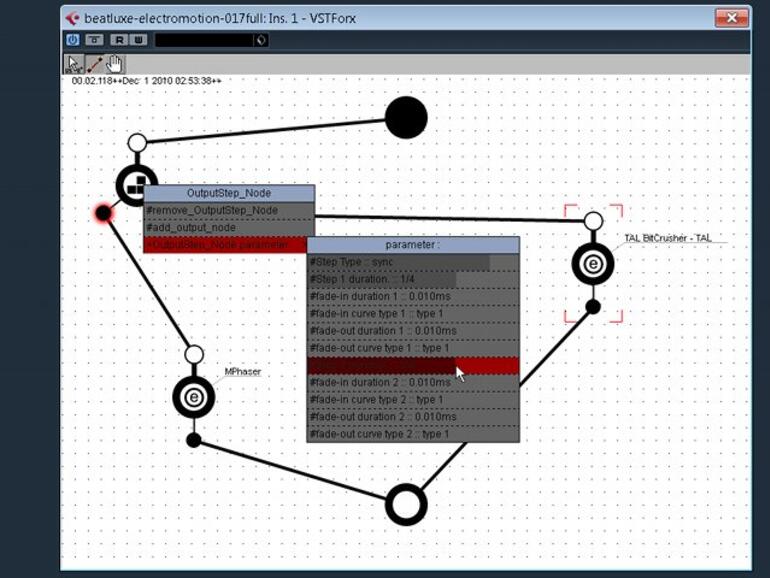
Task: Enable Read automation (R) button
Action: tap(118, 40)
